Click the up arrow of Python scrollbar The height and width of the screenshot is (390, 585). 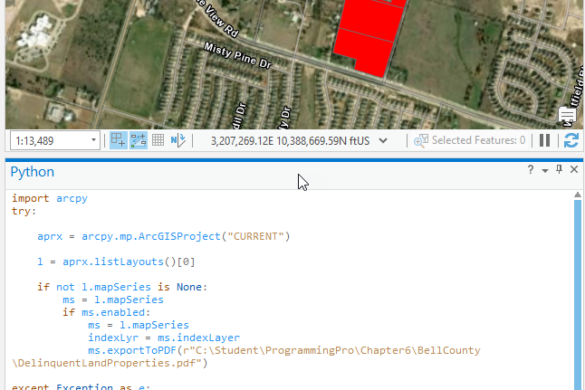tap(578, 194)
